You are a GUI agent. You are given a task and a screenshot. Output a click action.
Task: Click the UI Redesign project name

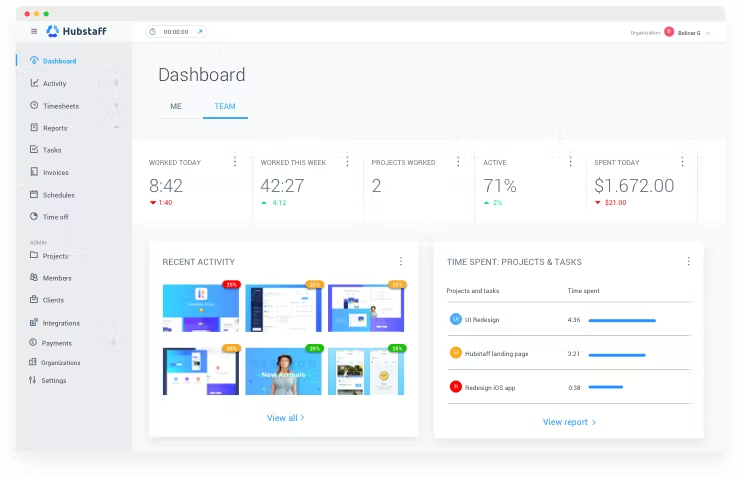[482, 320]
